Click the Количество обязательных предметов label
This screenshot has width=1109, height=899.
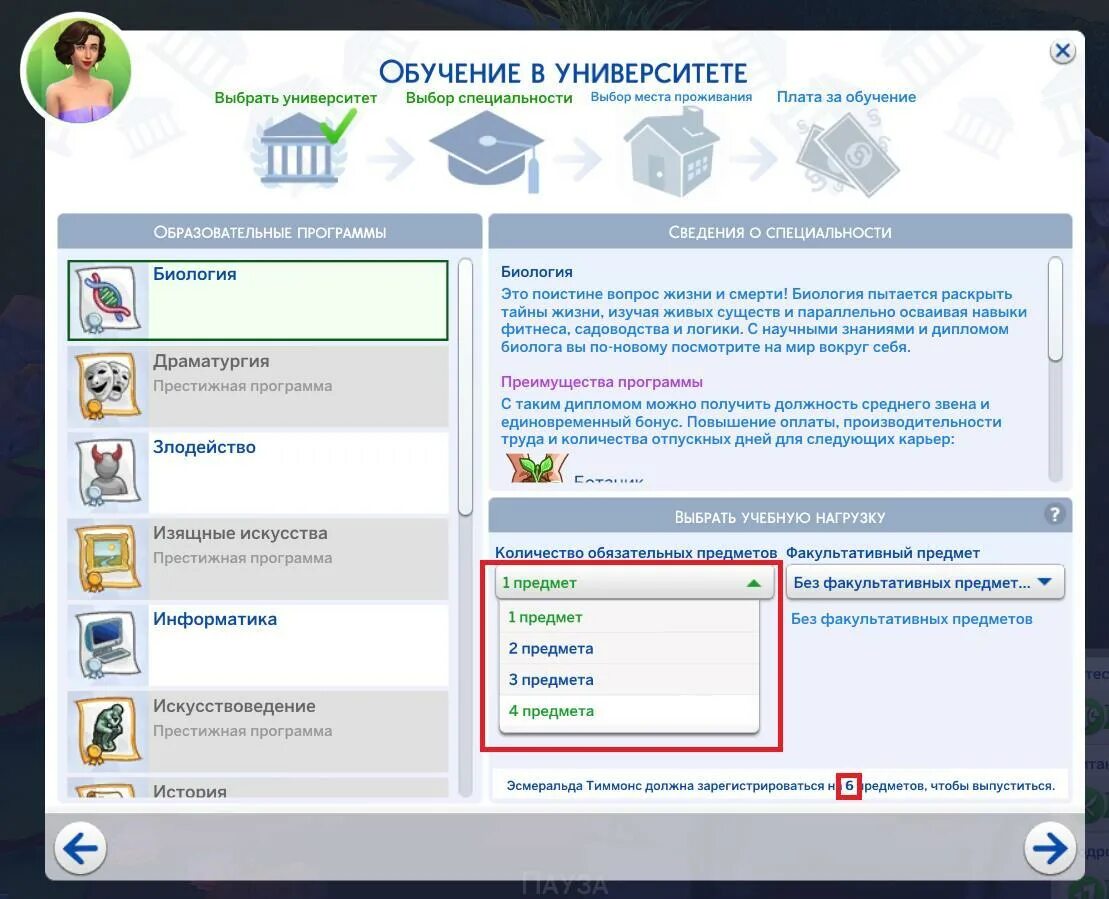[x=636, y=552]
